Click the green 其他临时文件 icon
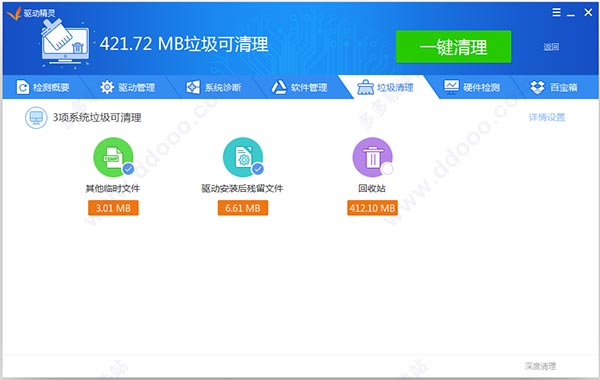This screenshot has width=600, height=380. (113, 157)
